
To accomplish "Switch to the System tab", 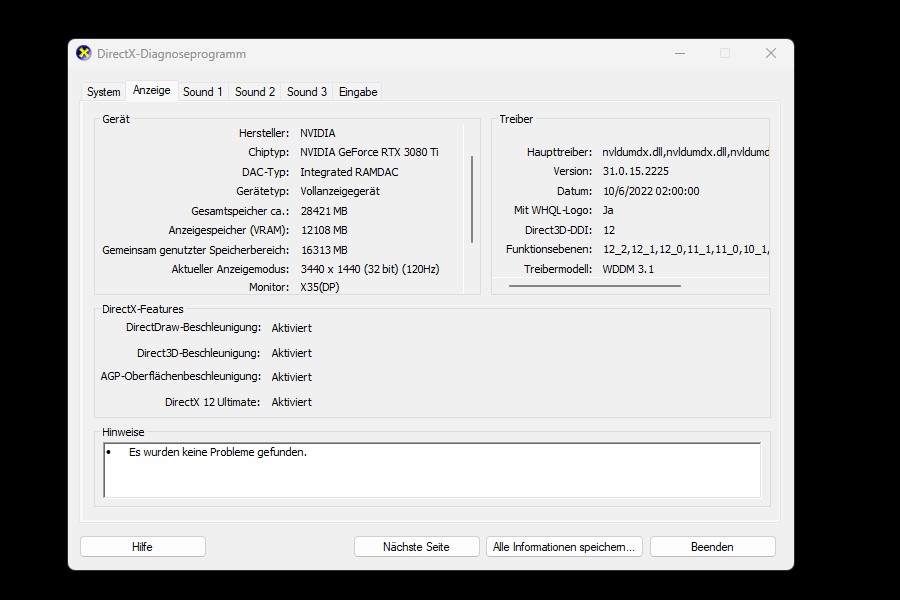I will [103, 92].
